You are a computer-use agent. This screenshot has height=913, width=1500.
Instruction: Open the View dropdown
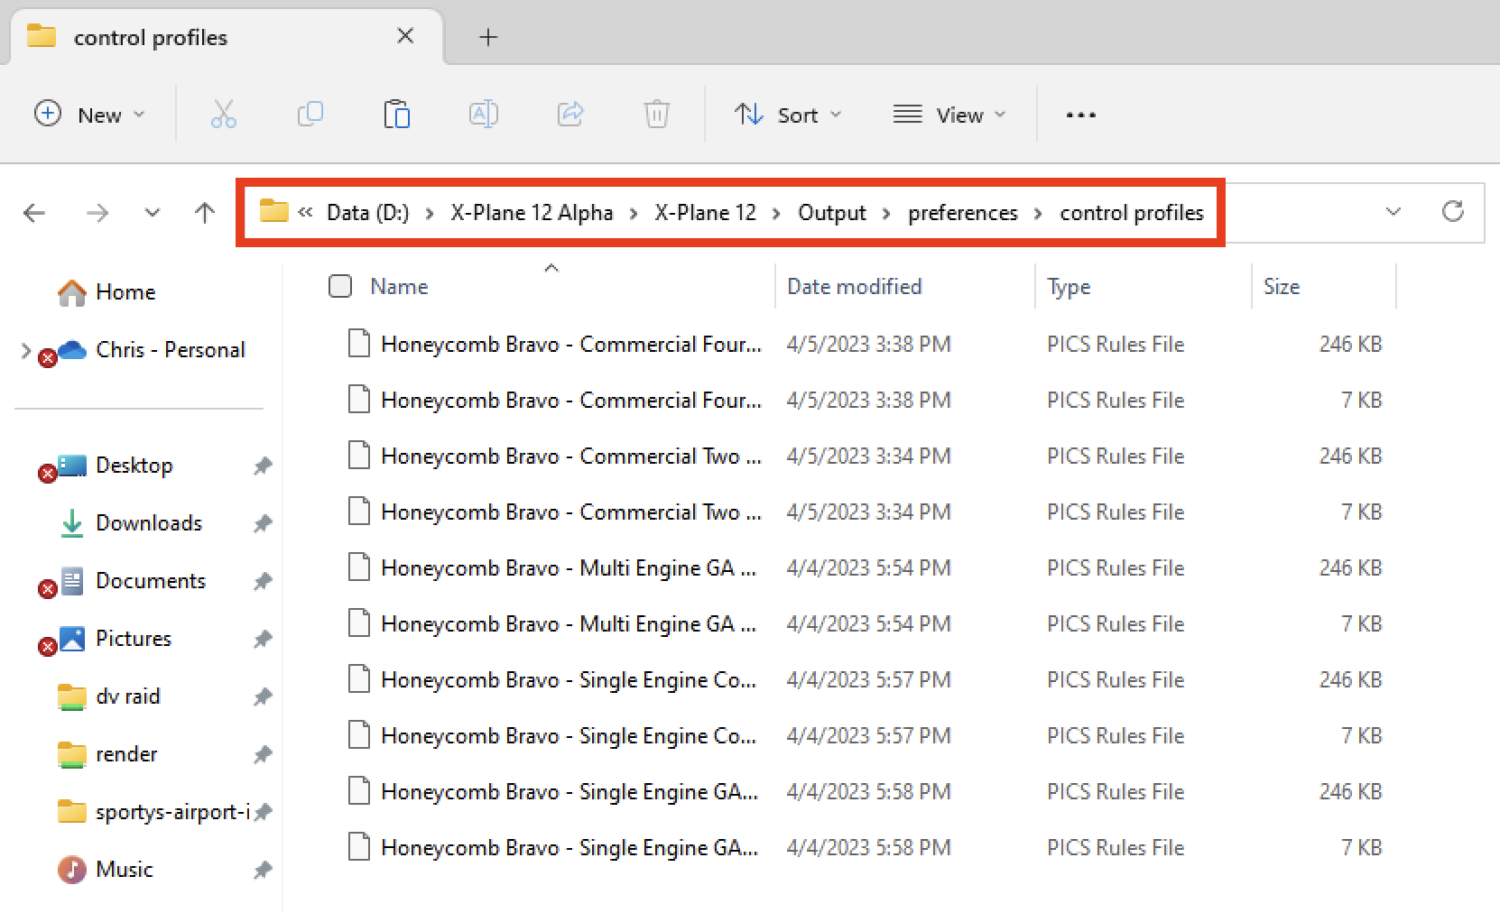tap(948, 114)
